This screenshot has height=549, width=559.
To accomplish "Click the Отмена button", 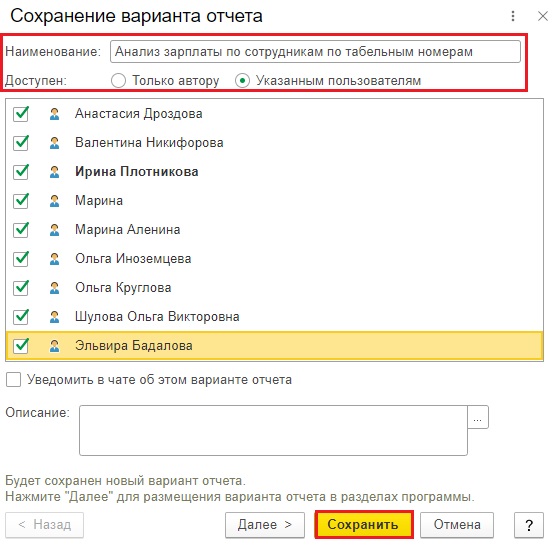I will click(x=457, y=525).
